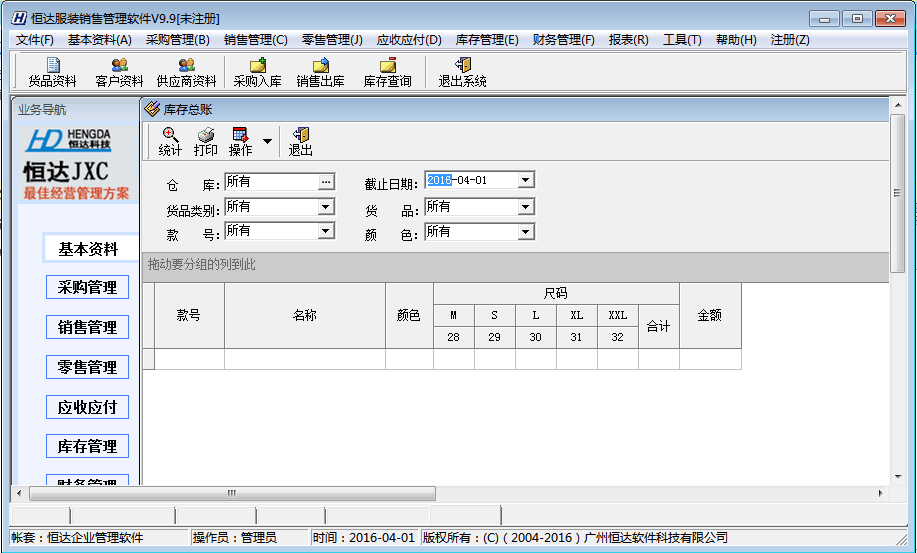Viewport: 917px width, 553px height.
Task: Open the 库存管理(E) menu
Action: (486, 40)
